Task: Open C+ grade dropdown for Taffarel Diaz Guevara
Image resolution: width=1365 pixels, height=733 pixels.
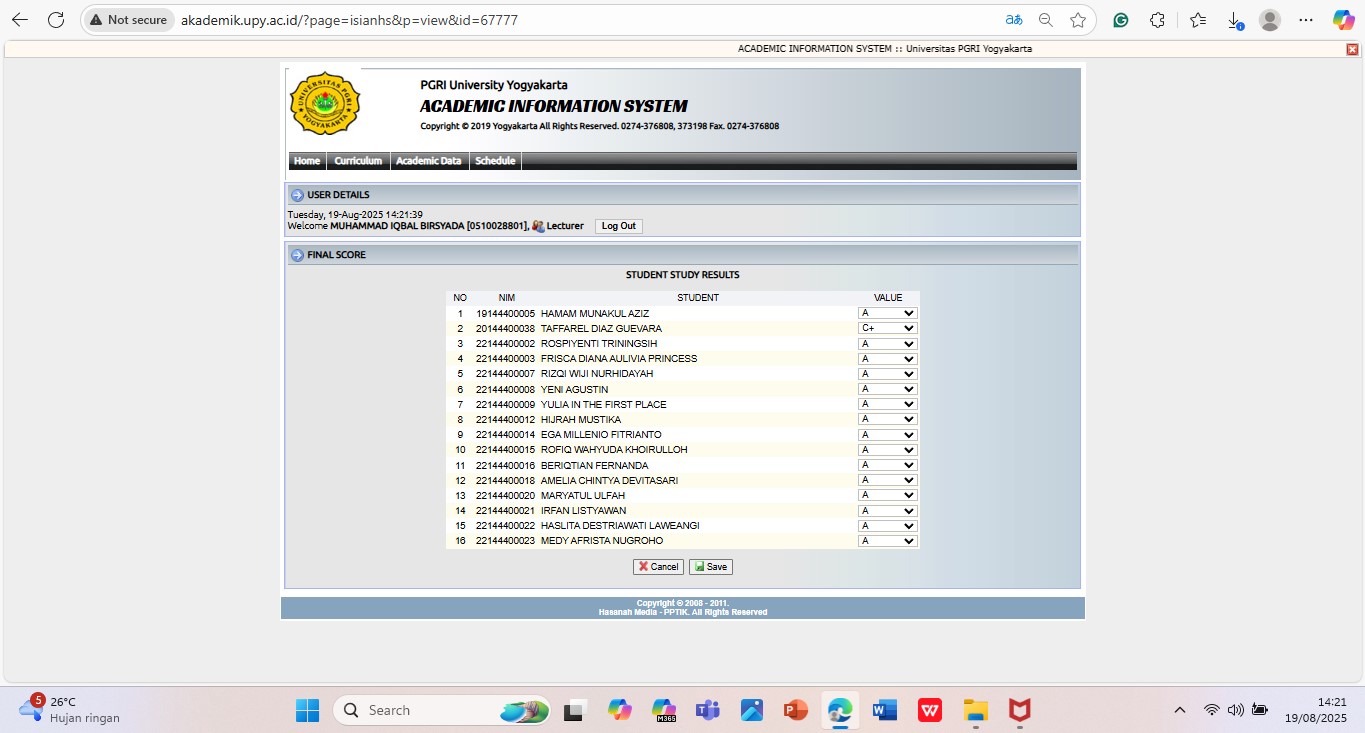Action: 887,328
